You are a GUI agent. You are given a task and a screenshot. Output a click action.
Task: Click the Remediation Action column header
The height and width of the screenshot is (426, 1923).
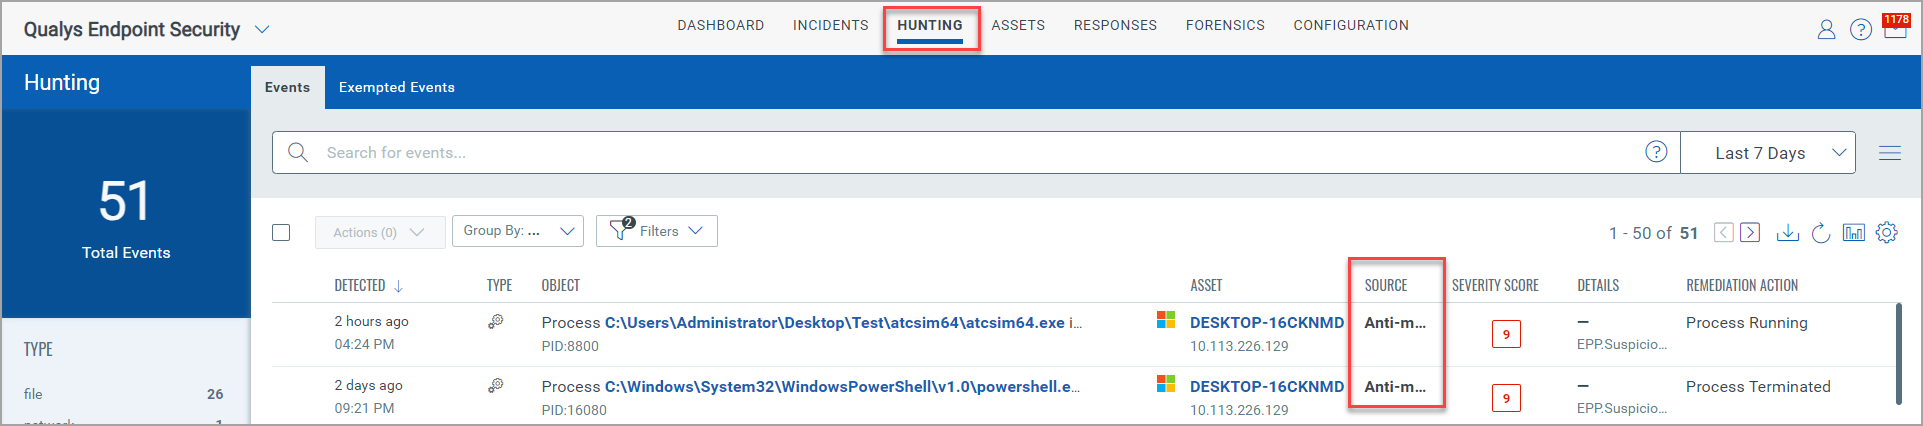pyautogui.click(x=1742, y=285)
